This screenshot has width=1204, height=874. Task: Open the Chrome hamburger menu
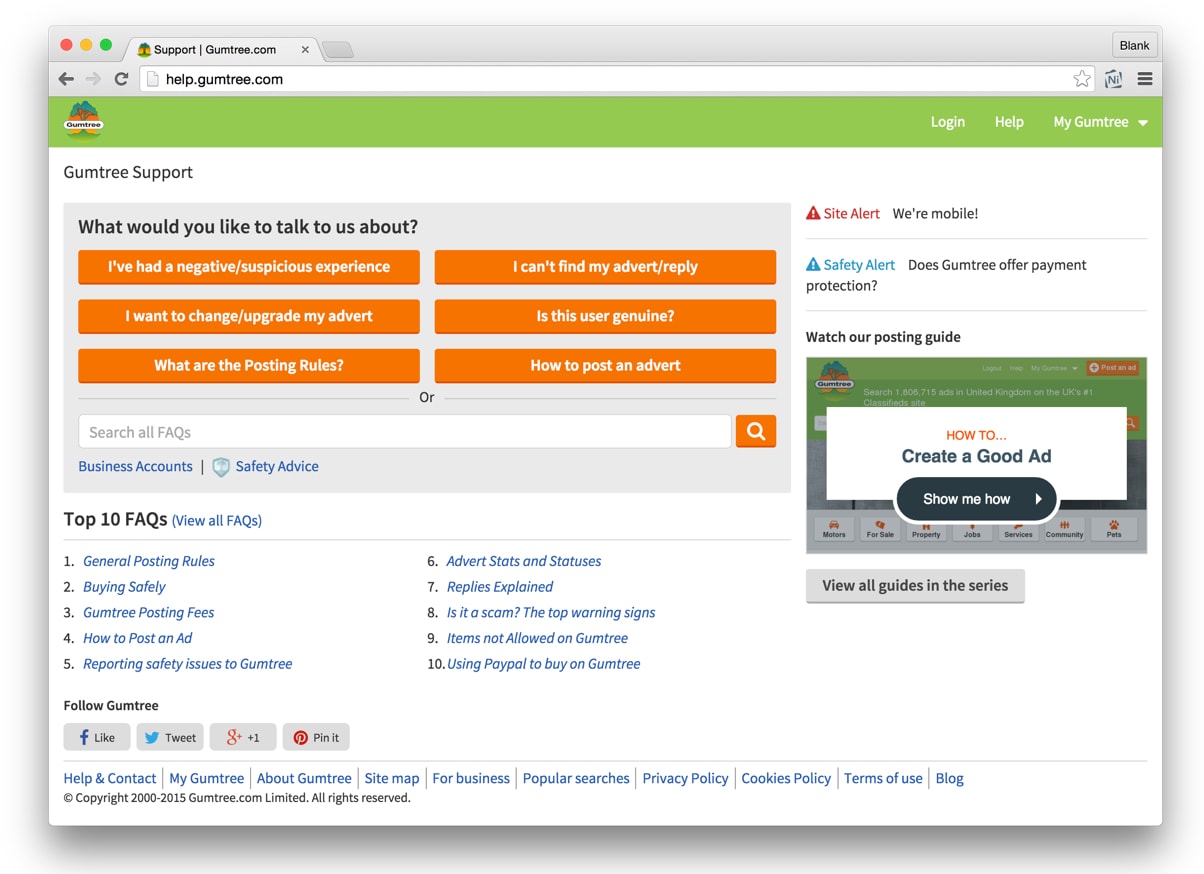tap(1145, 79)
